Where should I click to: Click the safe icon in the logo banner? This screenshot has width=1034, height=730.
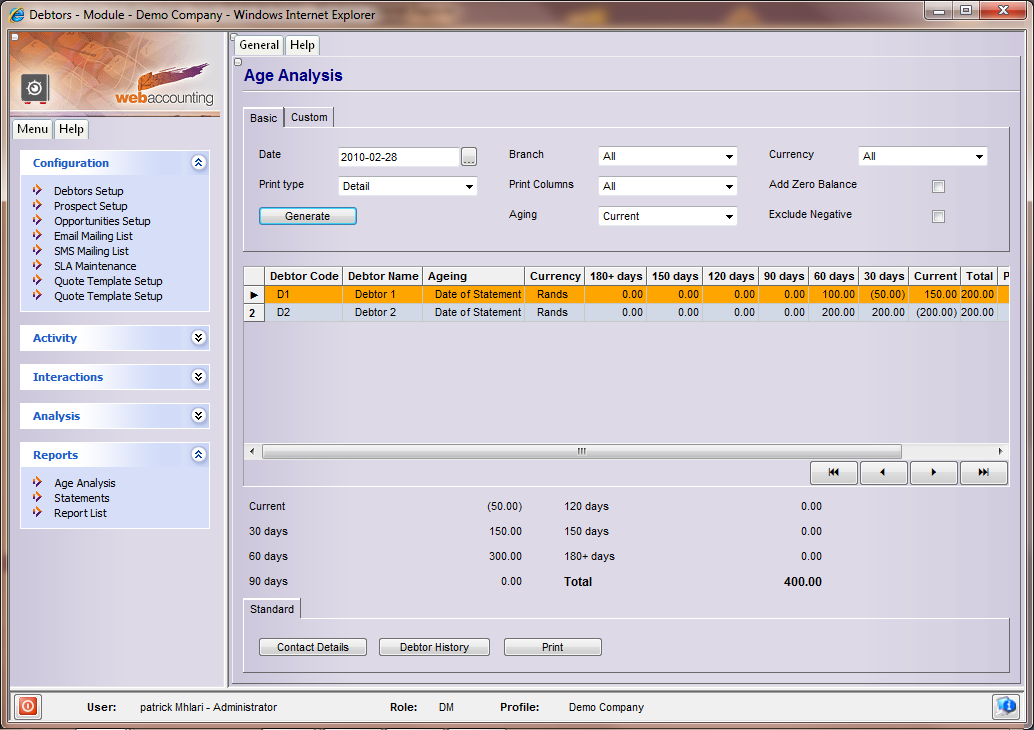click(x=35, y=88)
